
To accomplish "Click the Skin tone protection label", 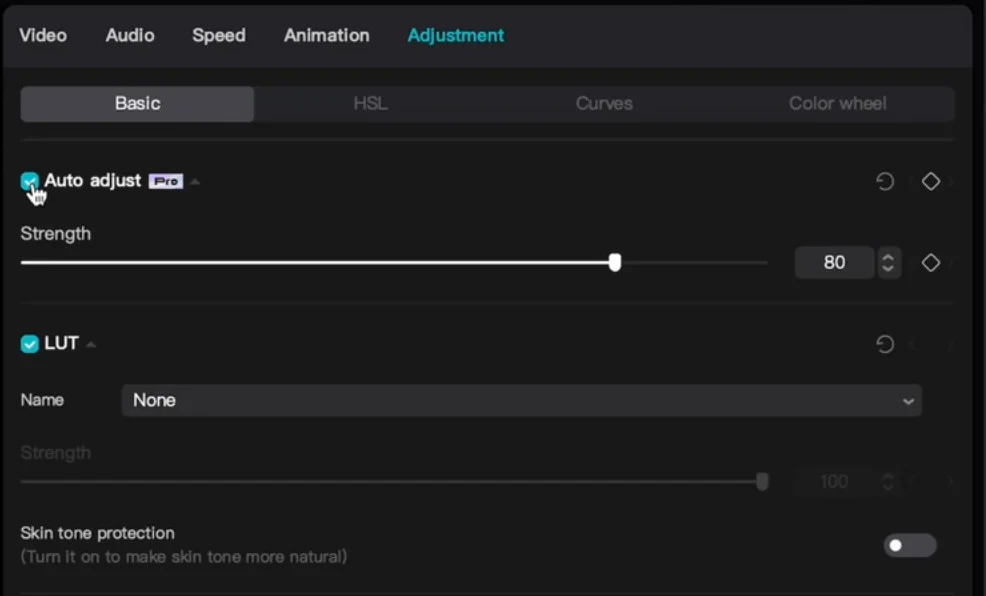I will pos(97,533).
